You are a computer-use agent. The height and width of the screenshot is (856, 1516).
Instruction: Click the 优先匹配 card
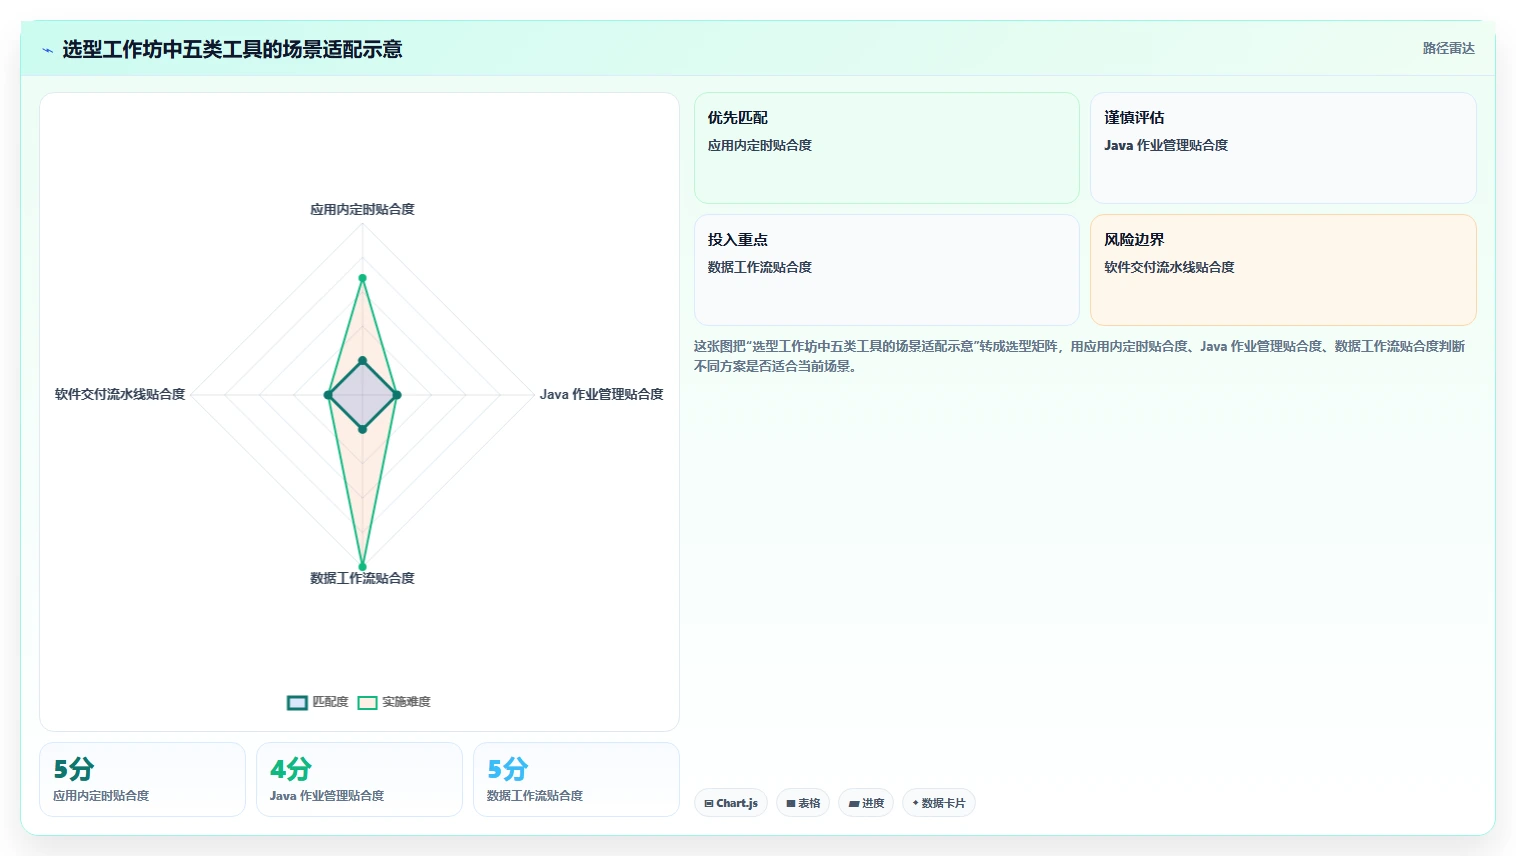click(x=887, y=148)
